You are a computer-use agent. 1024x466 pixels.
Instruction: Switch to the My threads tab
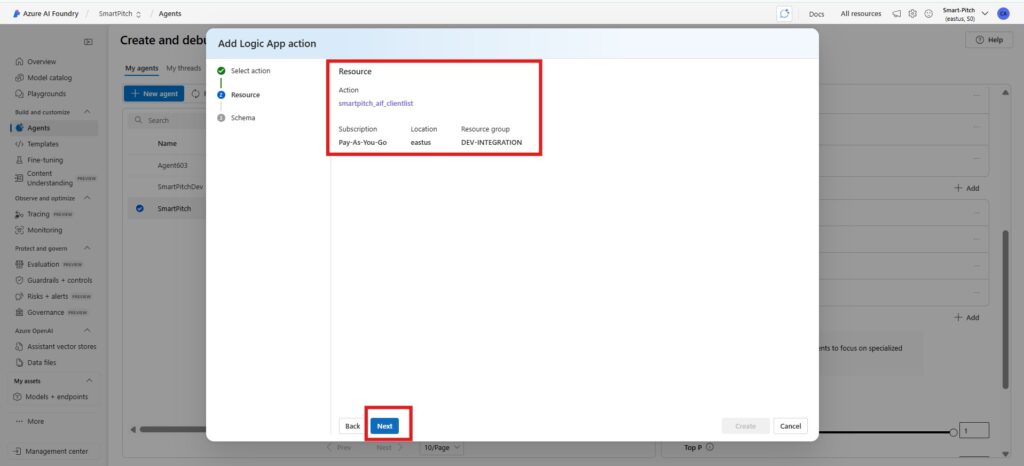(x=183, y=68)
